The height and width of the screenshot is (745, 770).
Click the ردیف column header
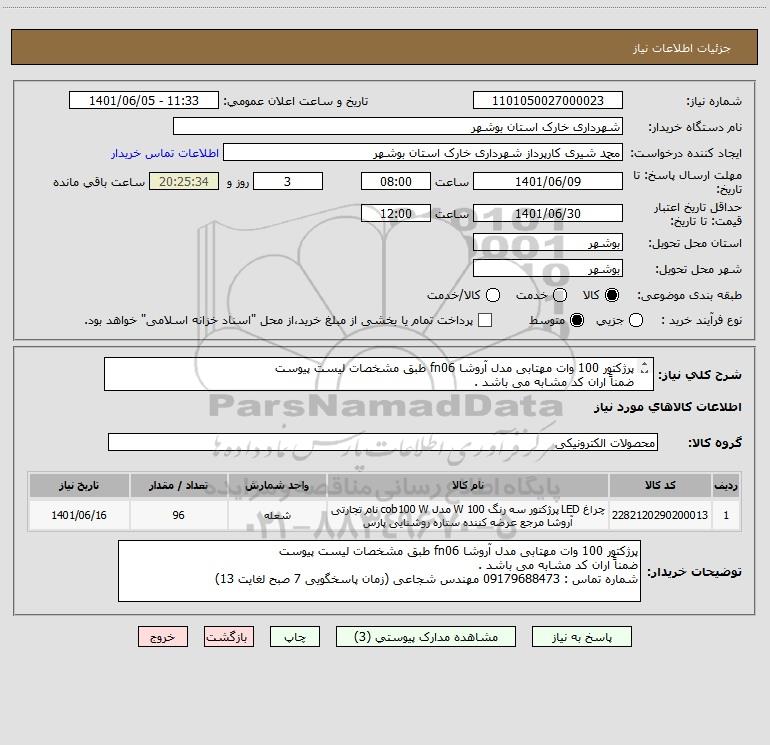click(x=726, y=485)
